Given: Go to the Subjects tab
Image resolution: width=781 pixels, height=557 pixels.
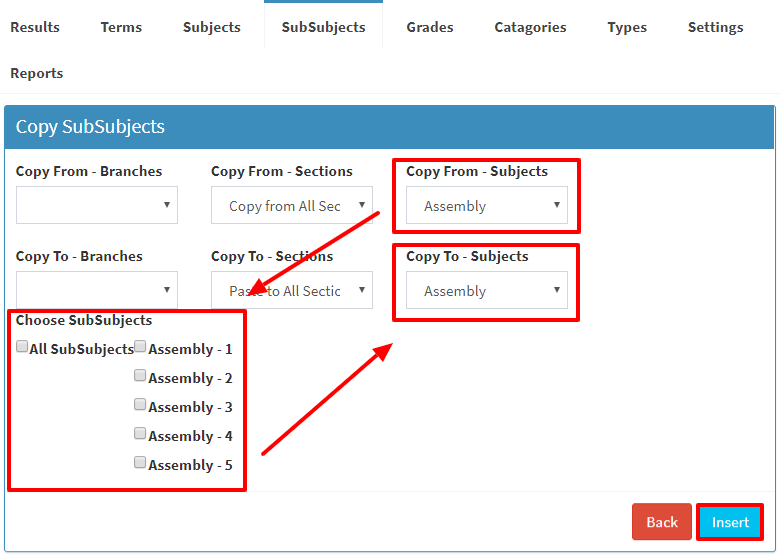Looking at the screenshot, I should tap(212, 27).
